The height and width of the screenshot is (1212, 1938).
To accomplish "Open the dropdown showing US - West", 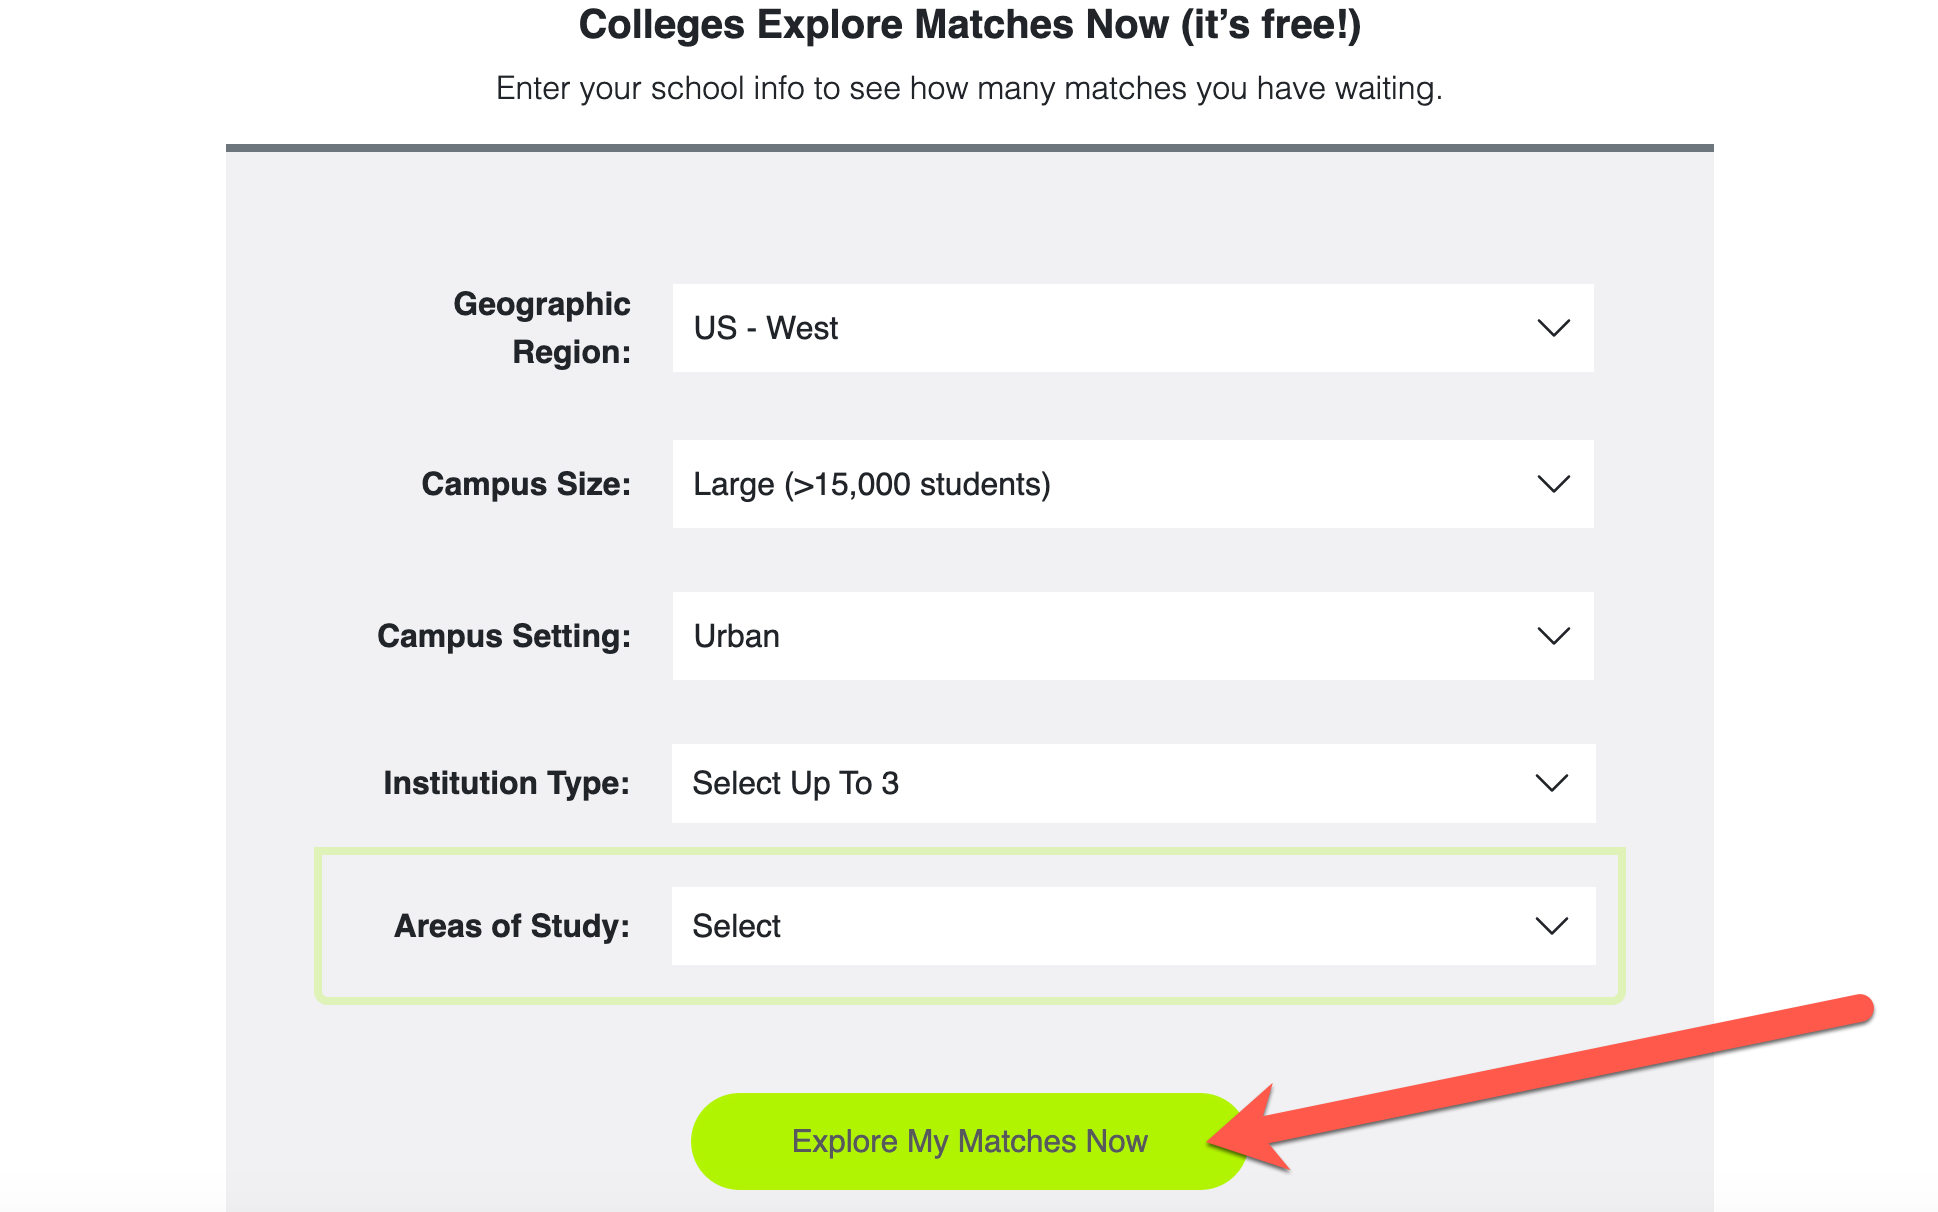I will [x=1100, y=328].
